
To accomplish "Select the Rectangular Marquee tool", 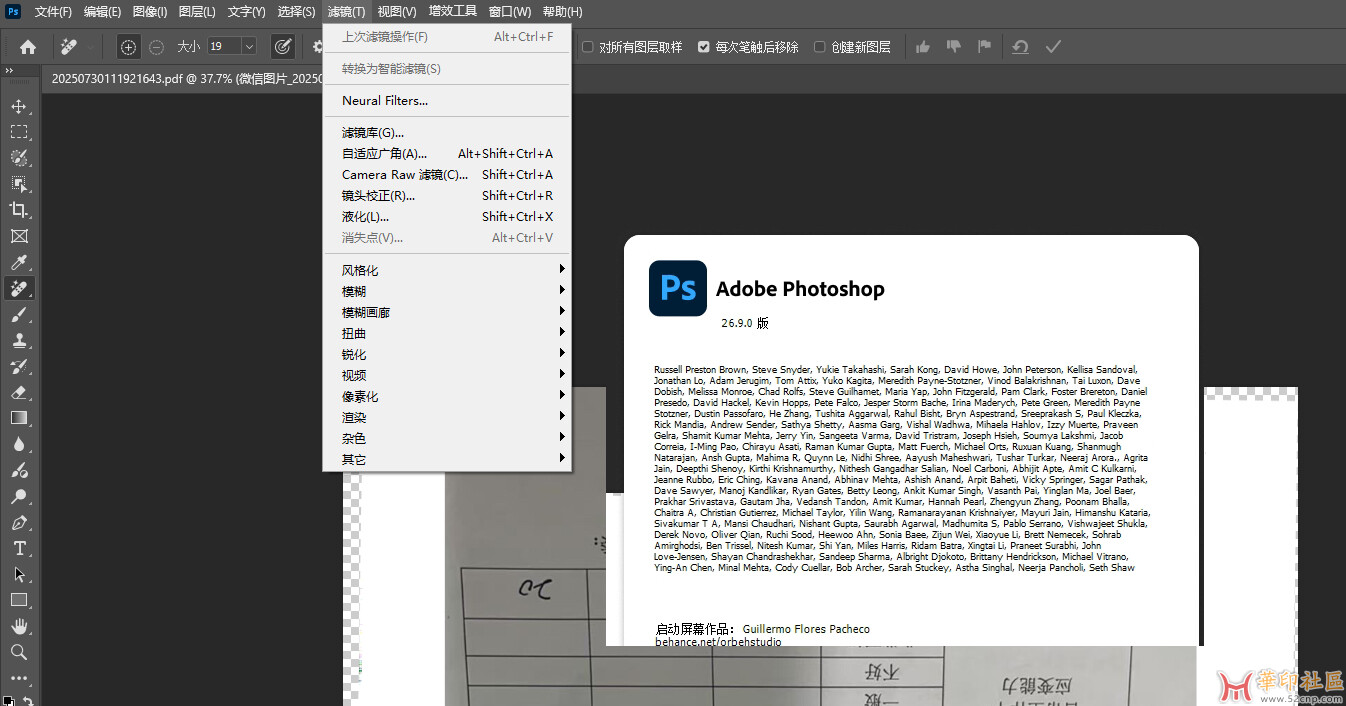I will coord(19,132).
